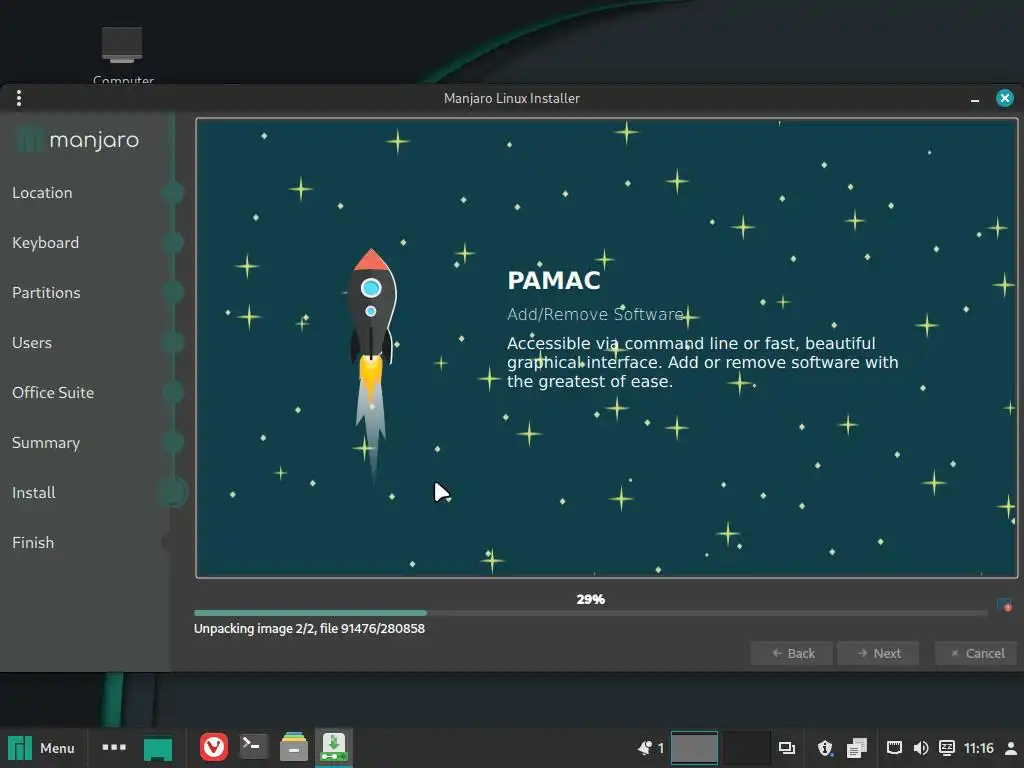Switch to second workspace in pager

pyautogui.click(x=746, y=748)
